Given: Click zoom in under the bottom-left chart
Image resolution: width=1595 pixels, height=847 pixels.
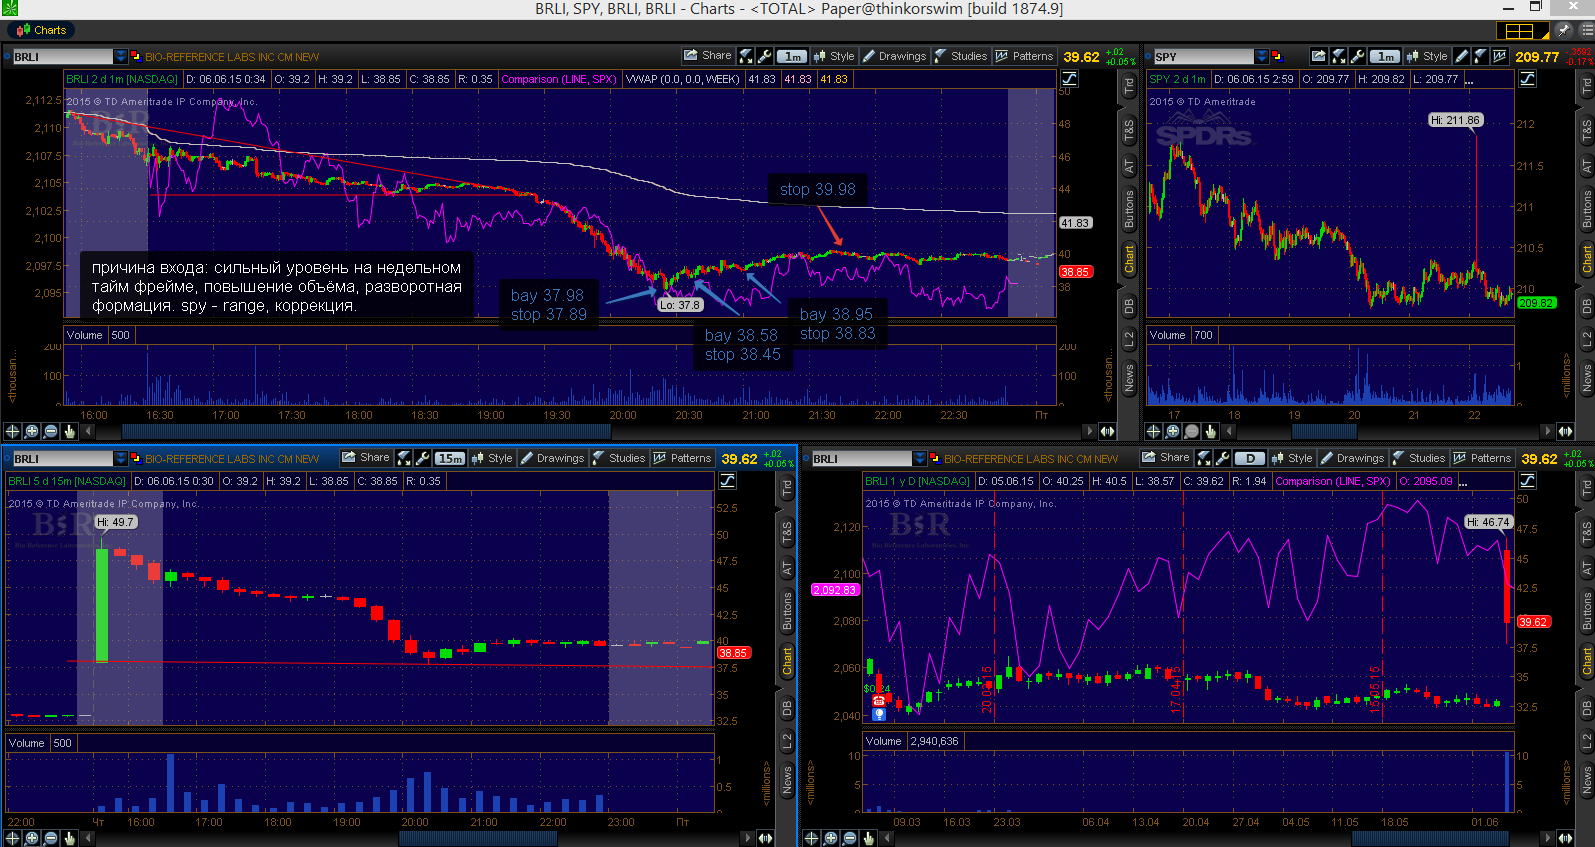Looking at the screenshot, I should [32, 838].
